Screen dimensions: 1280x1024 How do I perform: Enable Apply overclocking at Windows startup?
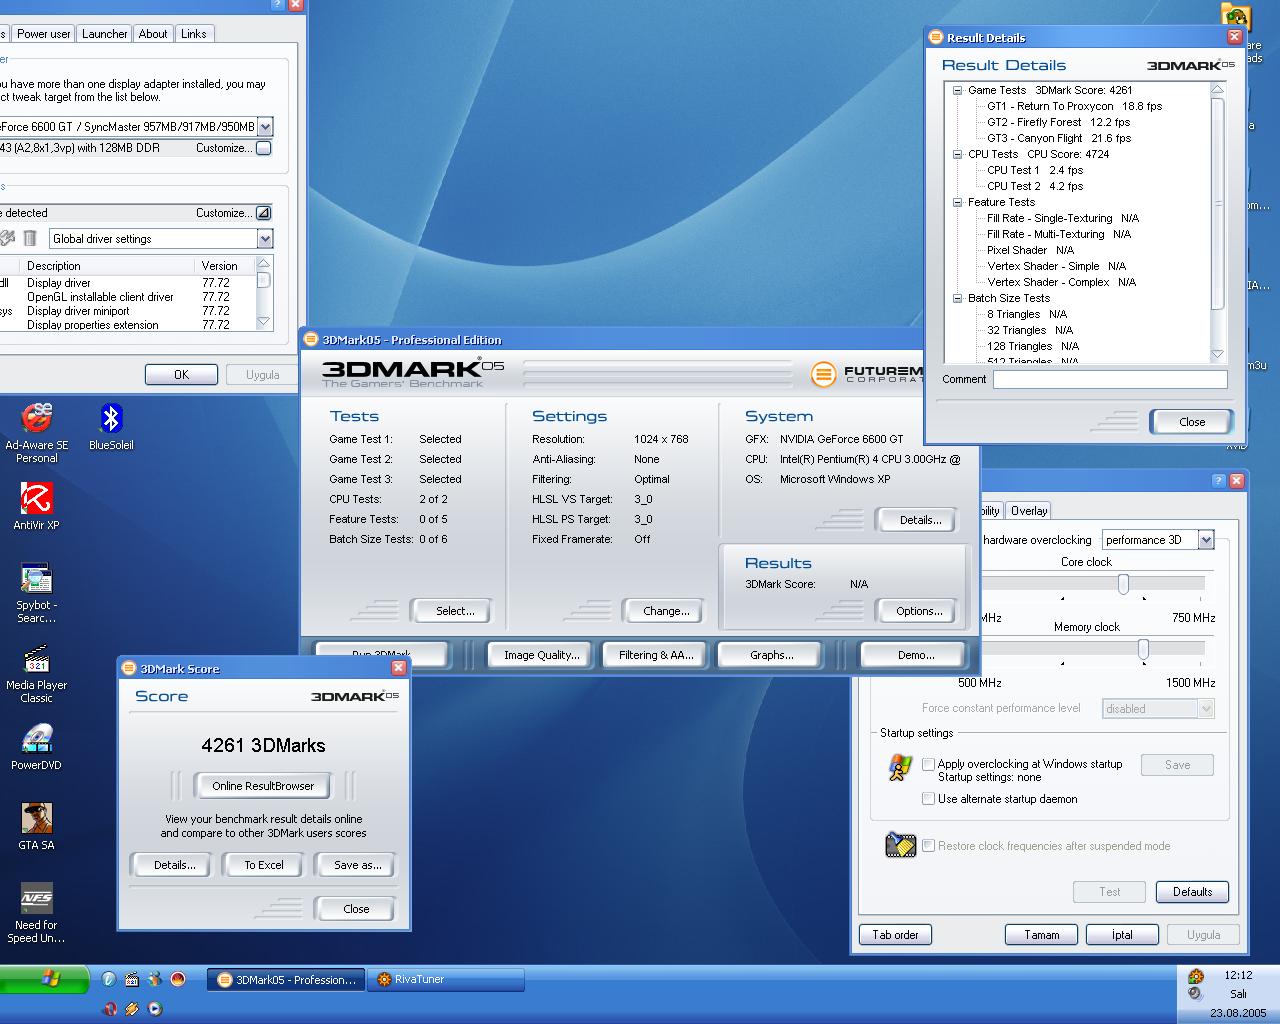[x=928, y=764]
